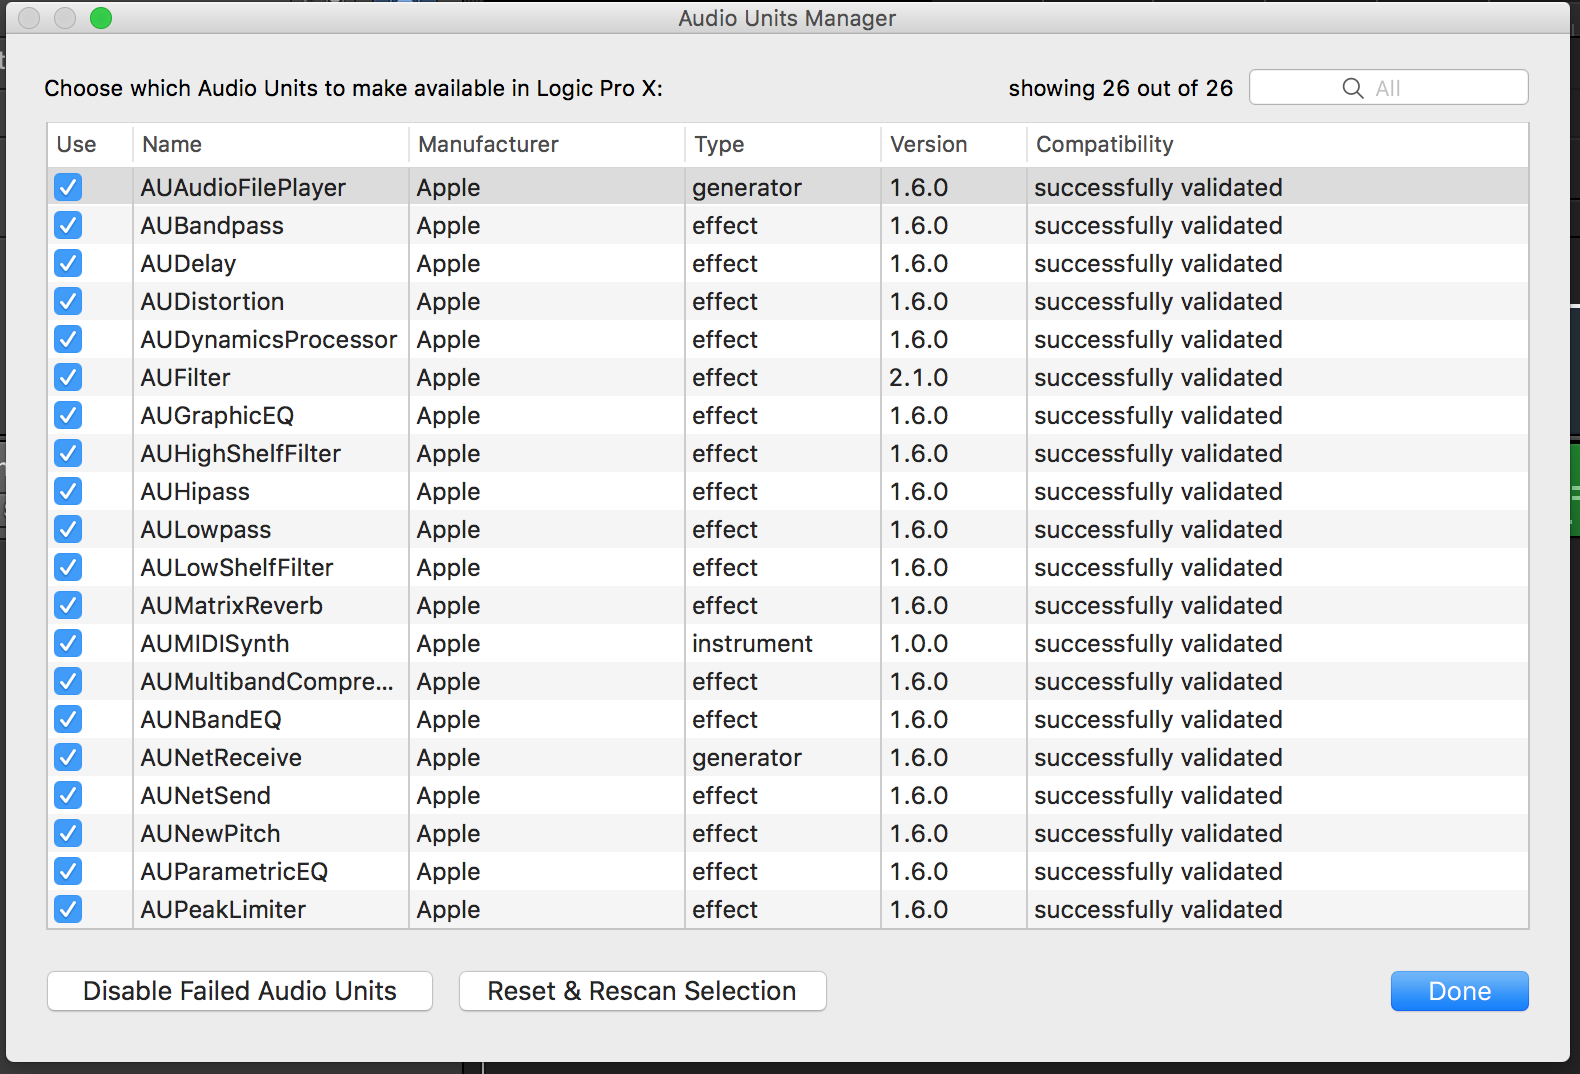Select the AULowShelfFilter row name
Viewport: 1580px width, 1074px height.
(237, 568)
